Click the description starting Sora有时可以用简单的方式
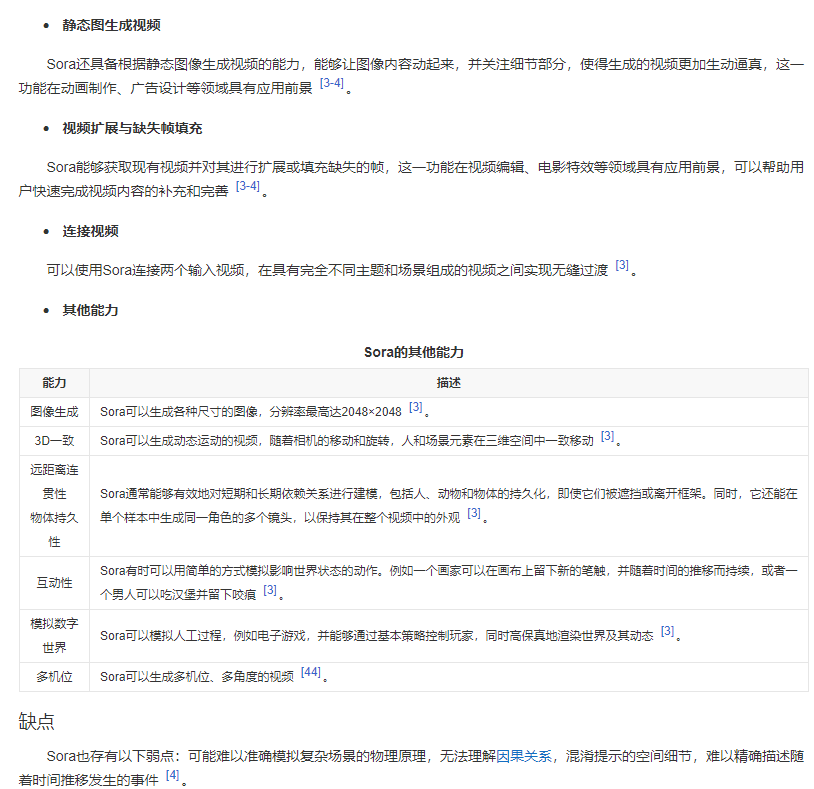Viewport: 814px width, 789px height. pos(449,583)
